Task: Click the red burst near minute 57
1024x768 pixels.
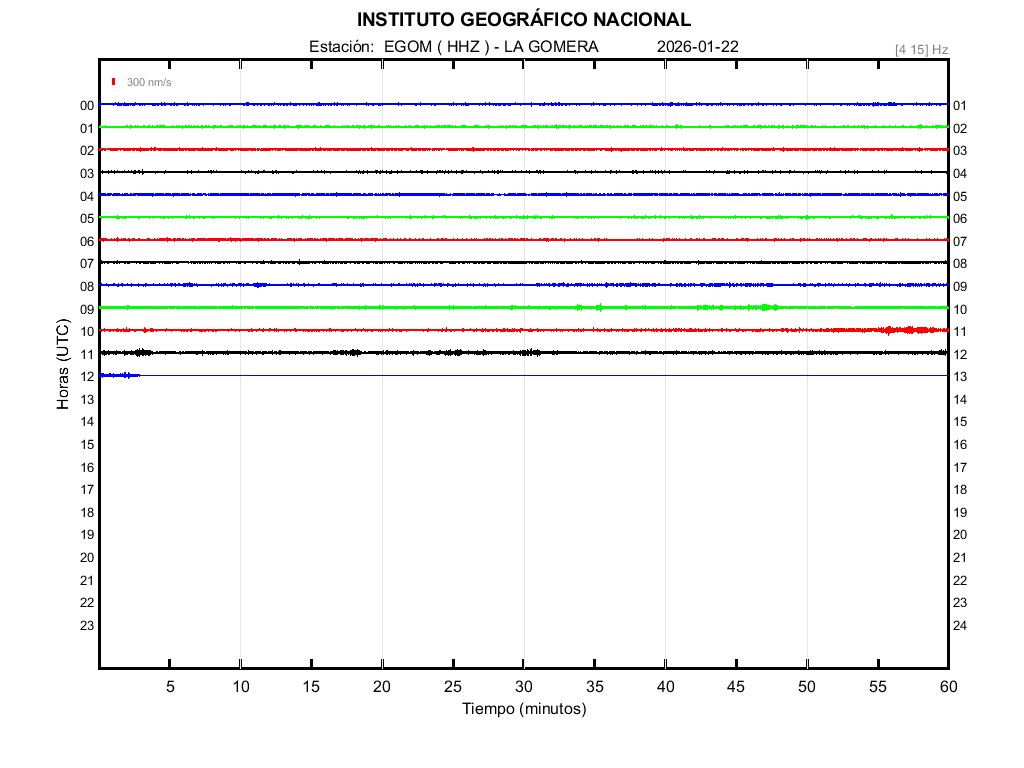Action: (908, 329)
